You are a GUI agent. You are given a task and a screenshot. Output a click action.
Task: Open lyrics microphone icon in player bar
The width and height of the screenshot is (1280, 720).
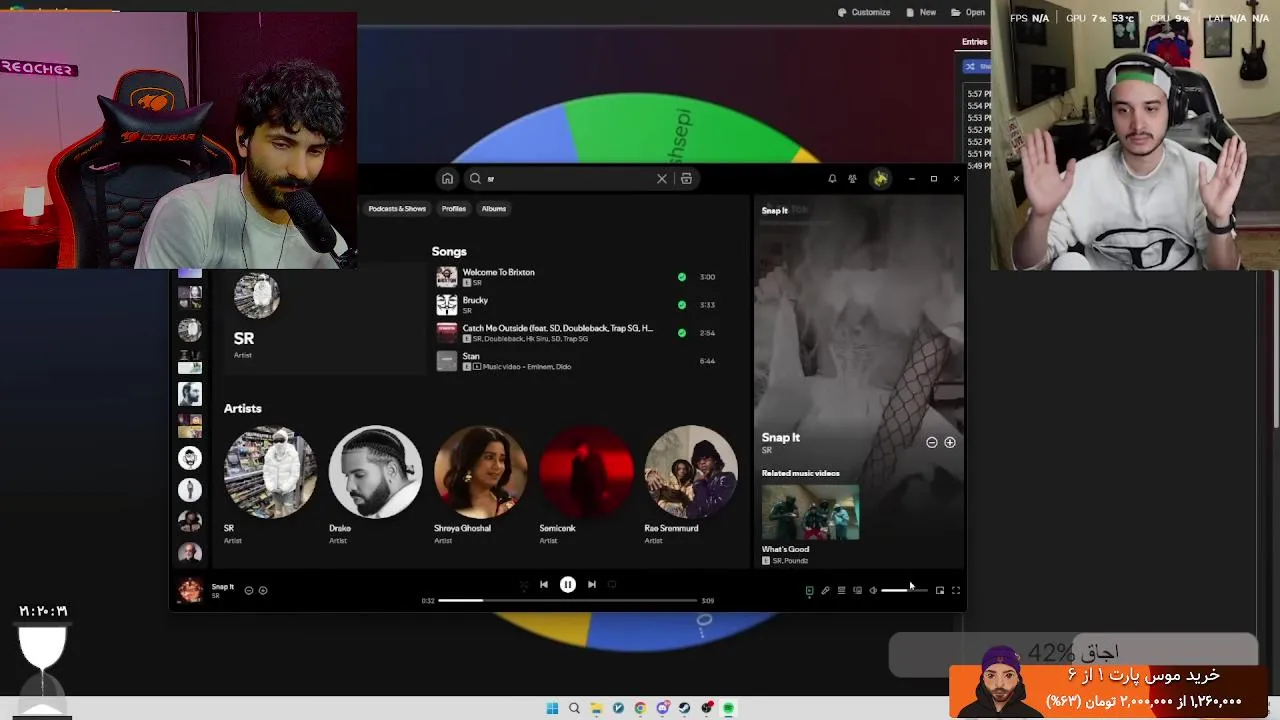(825, 590)
